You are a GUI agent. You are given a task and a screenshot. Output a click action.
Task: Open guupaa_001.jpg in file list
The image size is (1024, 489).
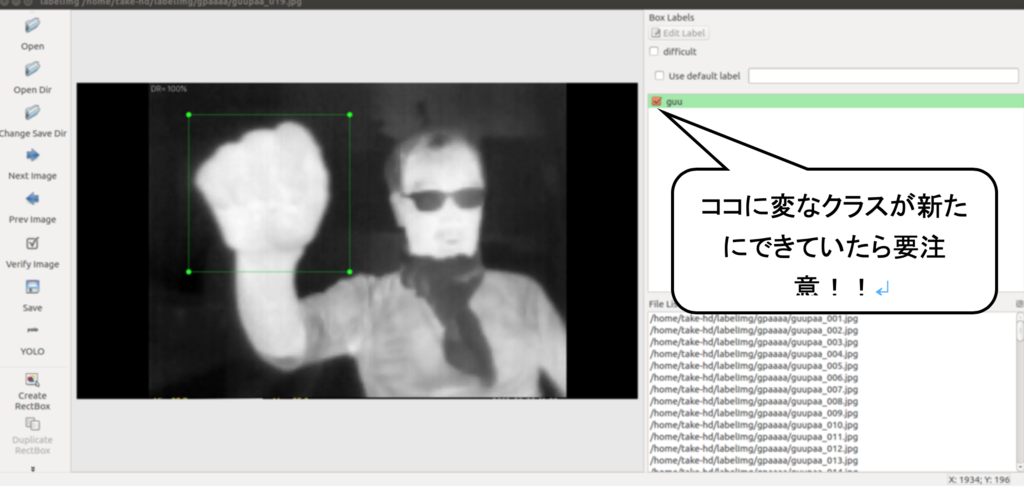754,319
